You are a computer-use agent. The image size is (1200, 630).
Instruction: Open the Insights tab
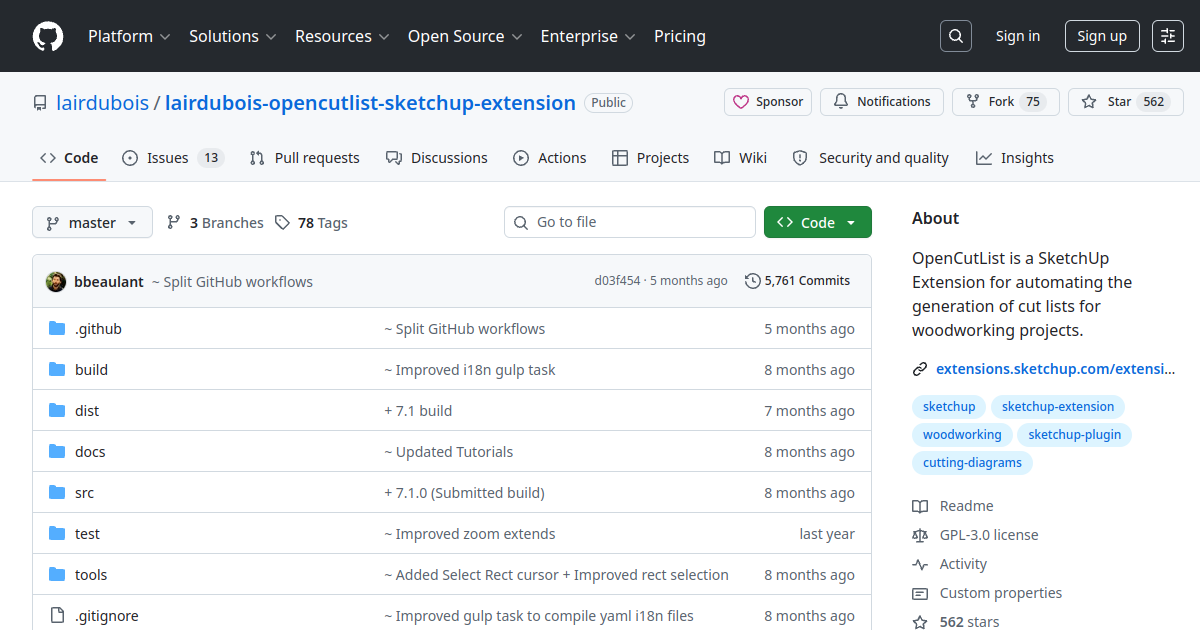(x=1015, y=158)
